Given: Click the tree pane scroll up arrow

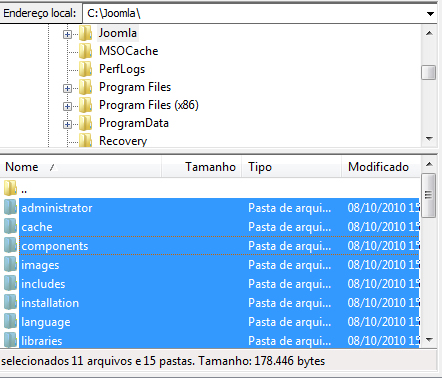Looking at the screenshot, I should (x=429, y=33).
